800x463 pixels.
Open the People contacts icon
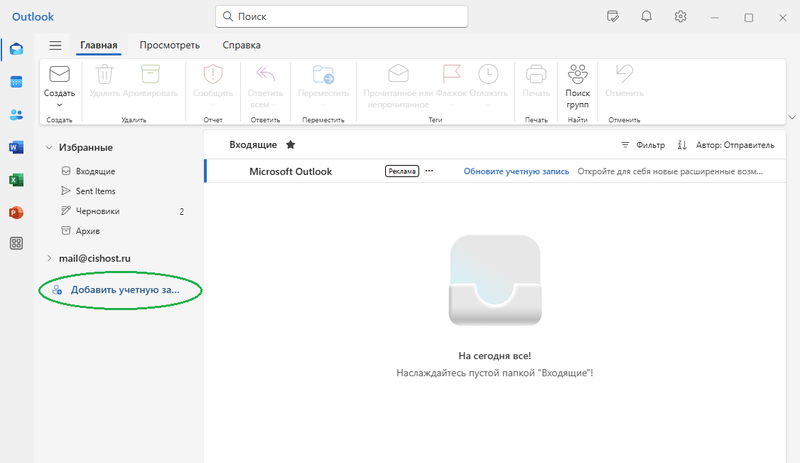(16, 115)
